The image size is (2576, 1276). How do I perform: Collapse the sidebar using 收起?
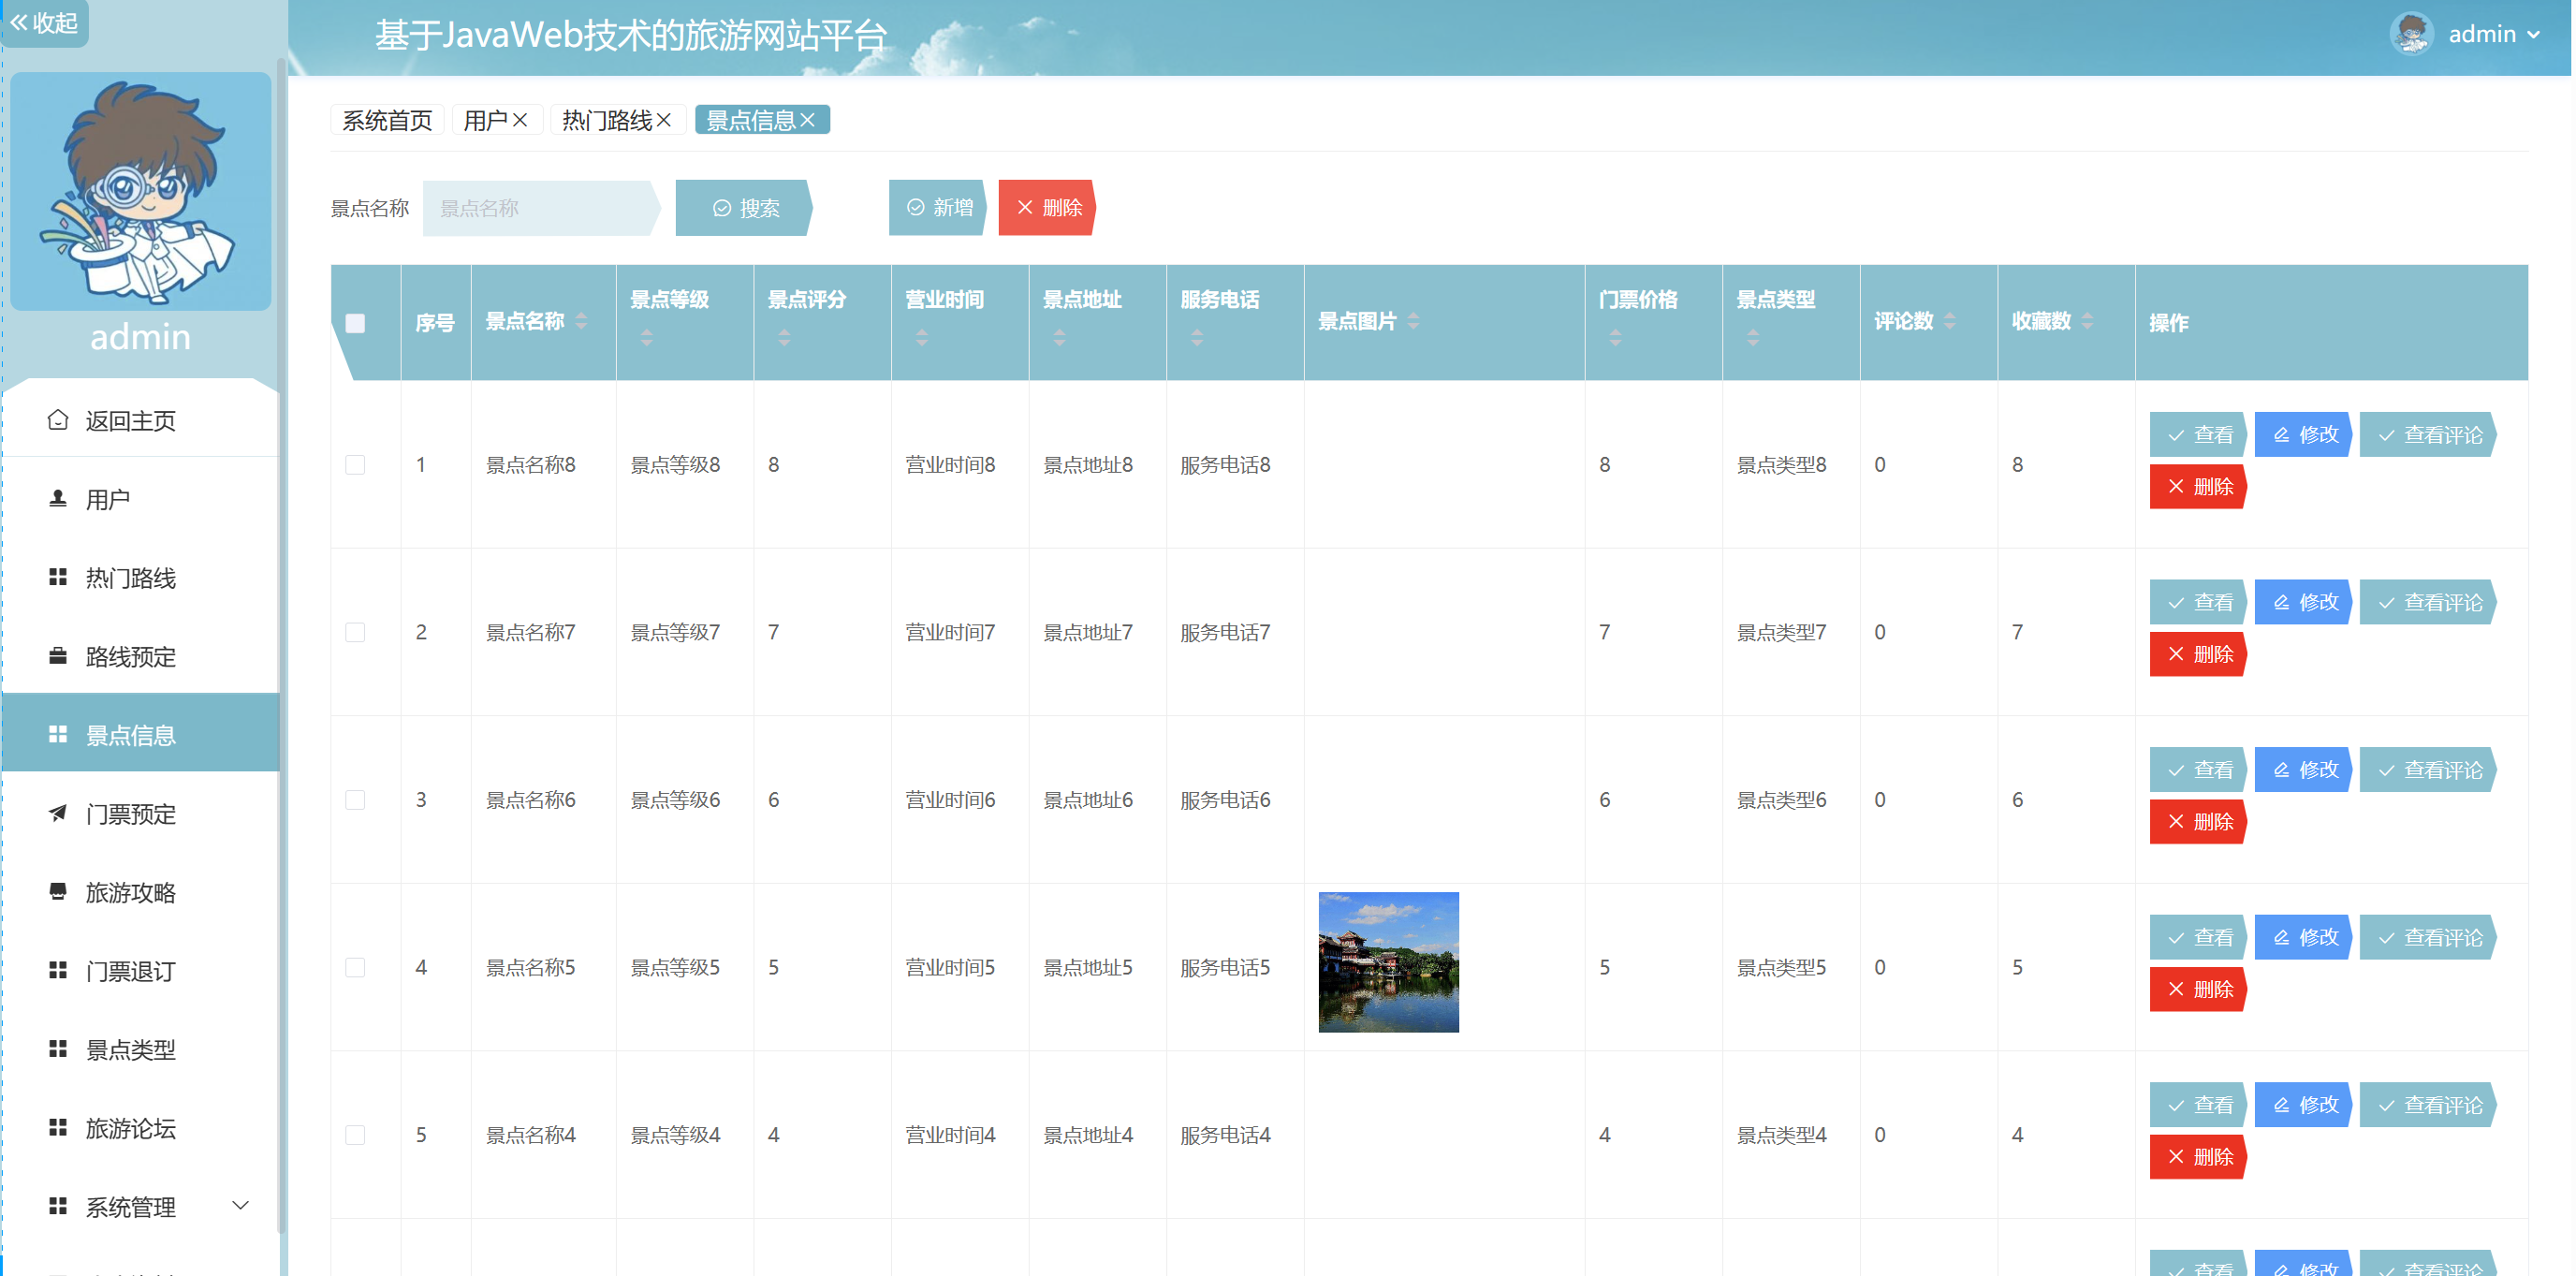click(x=44, y=22)
